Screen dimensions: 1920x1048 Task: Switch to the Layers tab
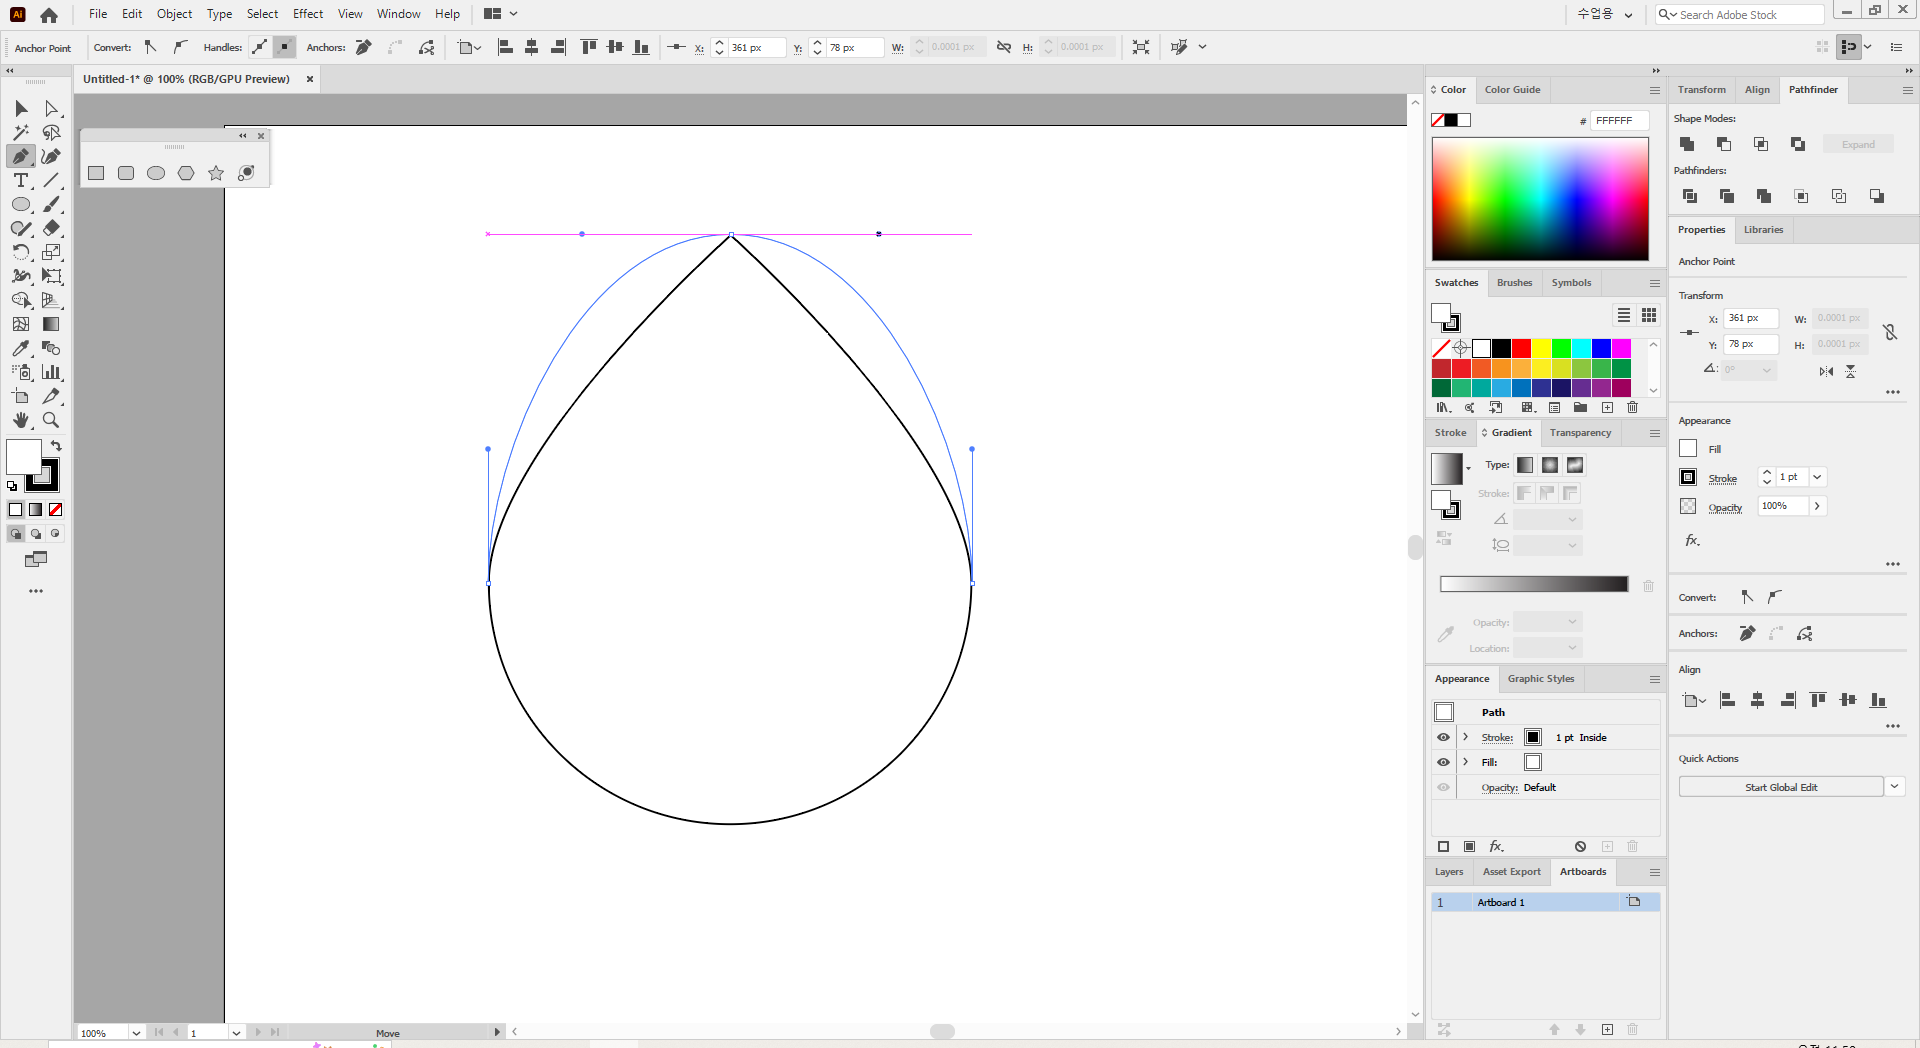[x=1449, y=872]
